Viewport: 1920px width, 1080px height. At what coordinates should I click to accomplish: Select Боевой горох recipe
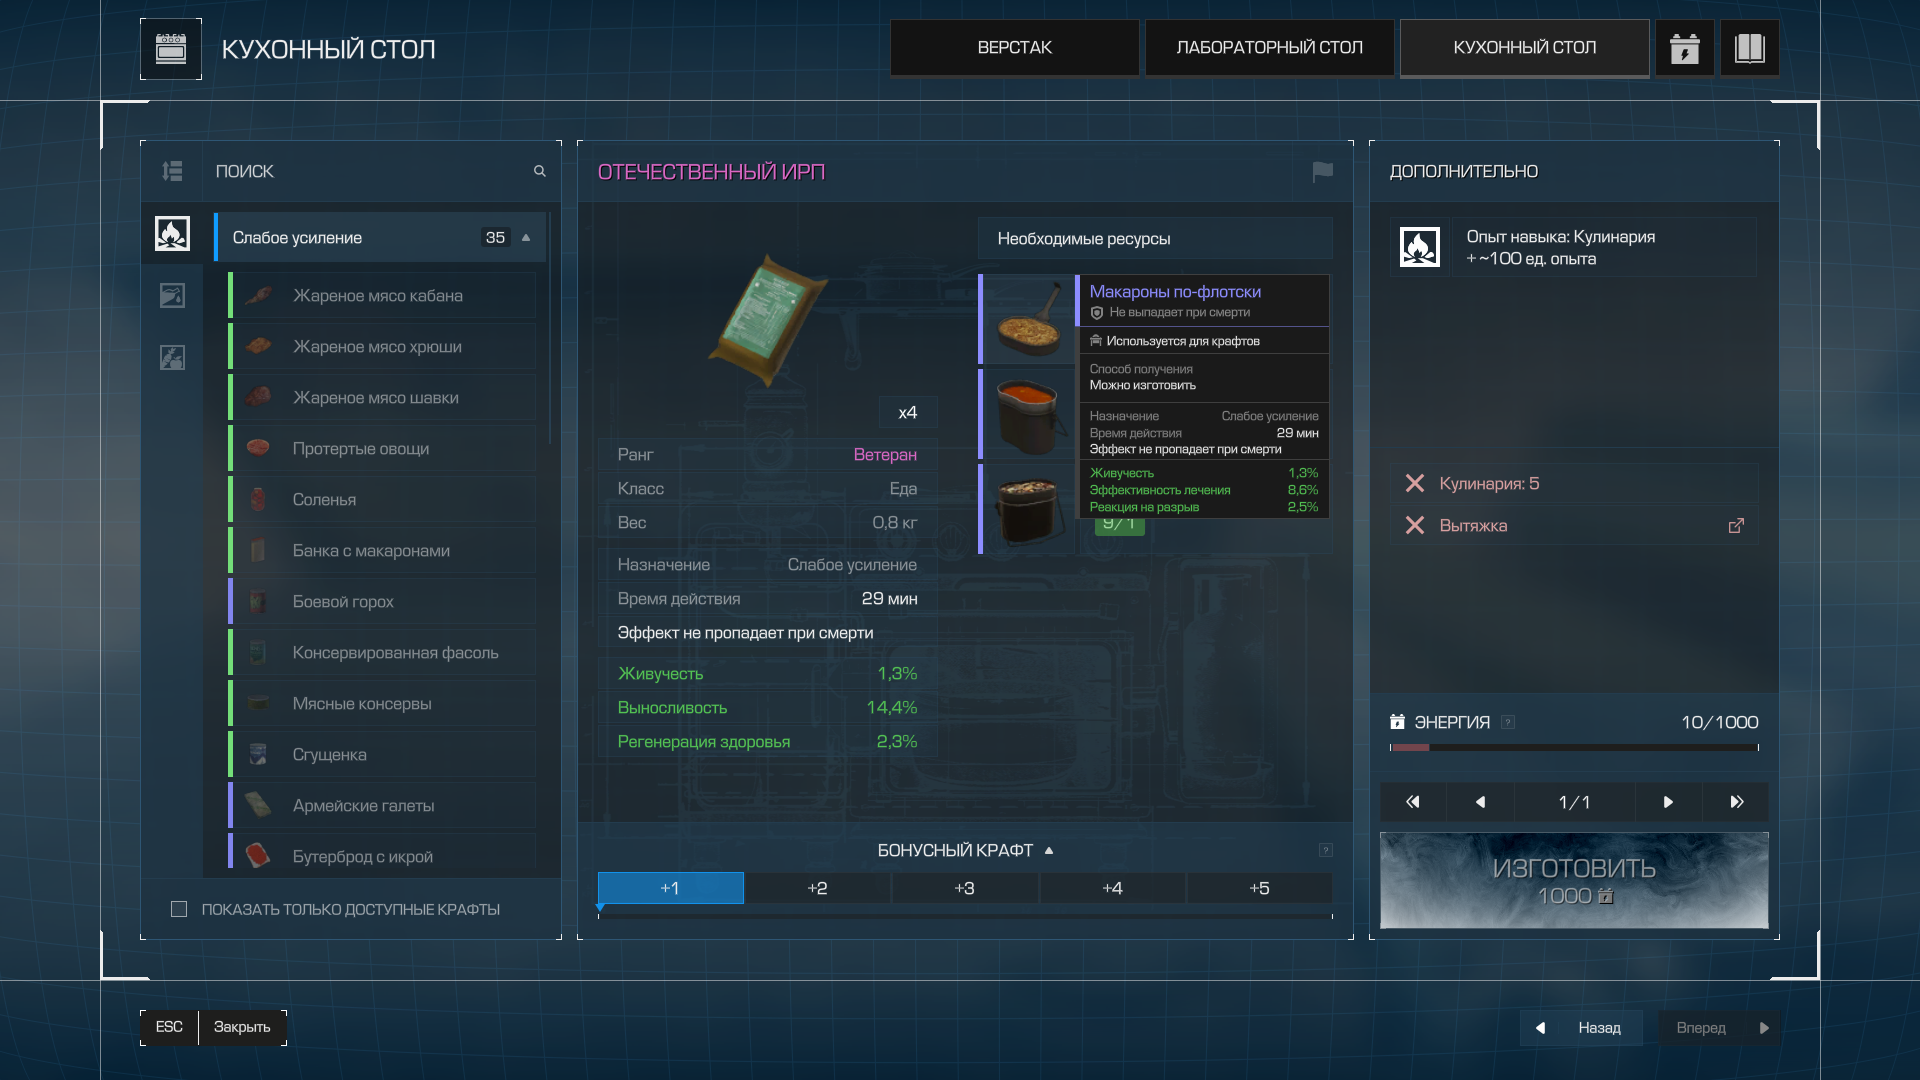point(382,602)
